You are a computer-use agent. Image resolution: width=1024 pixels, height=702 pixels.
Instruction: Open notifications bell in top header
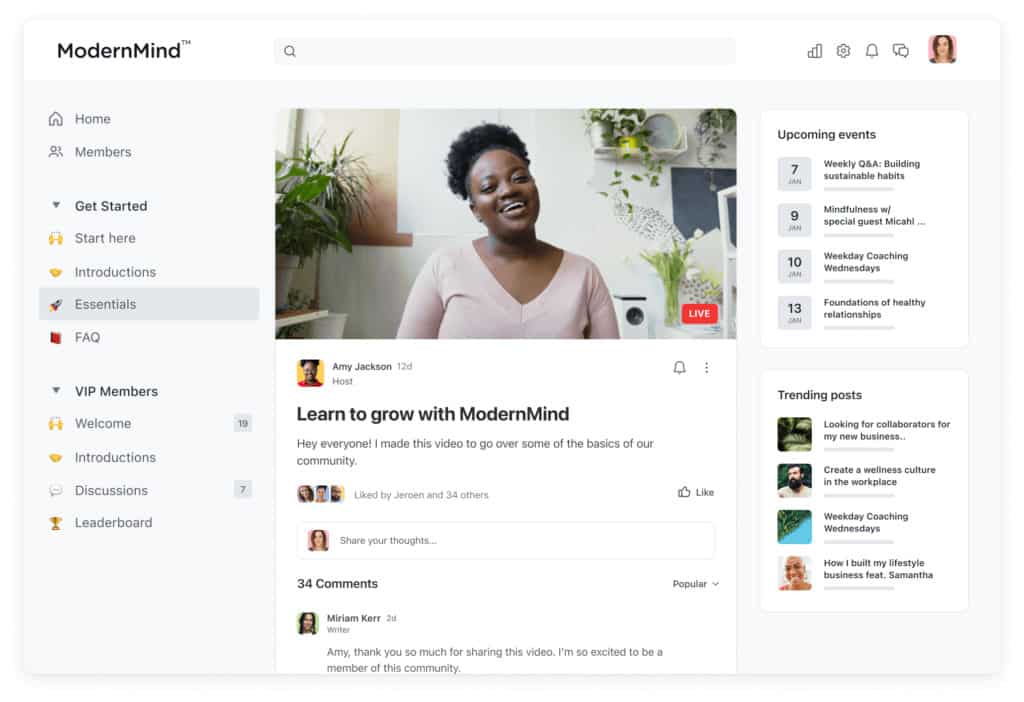871,51
